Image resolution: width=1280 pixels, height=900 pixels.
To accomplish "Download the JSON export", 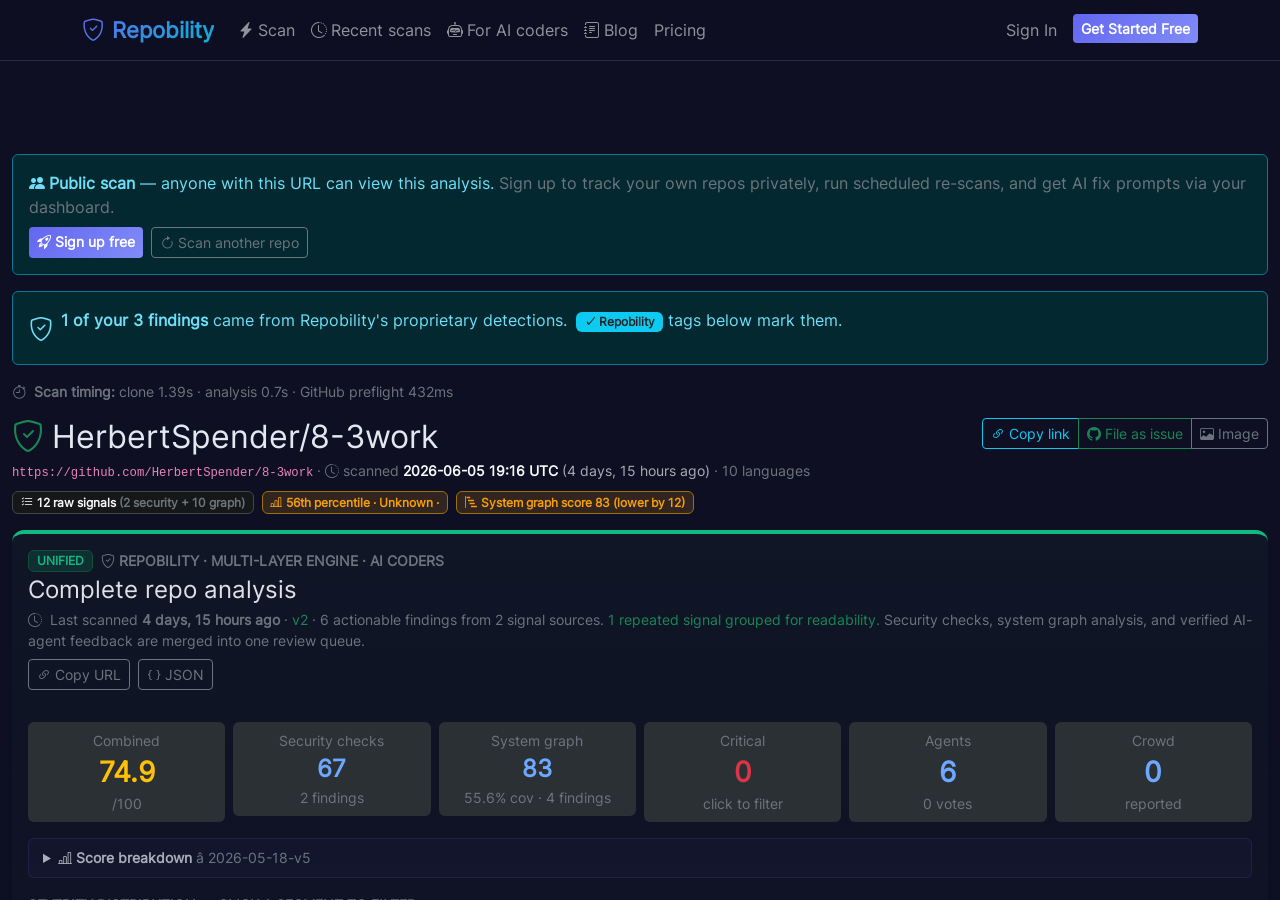I will coord(175,674).
